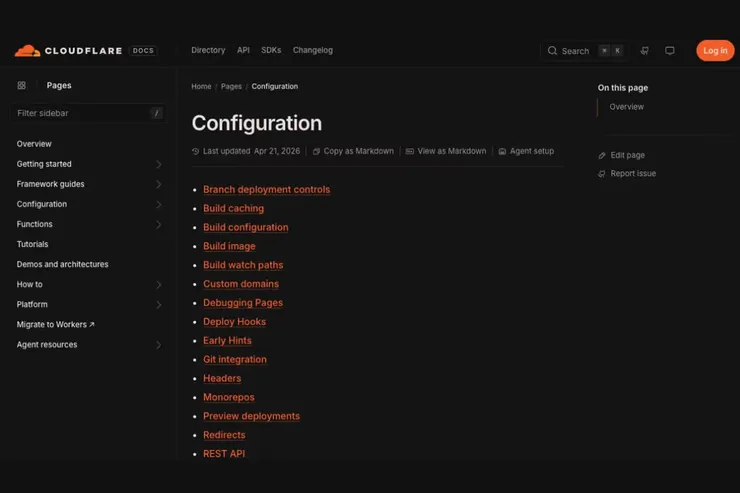Open Tutorials in the sidebar
Image resolution: width=740 pixels, height=493 pixels.
click(32, 244)
